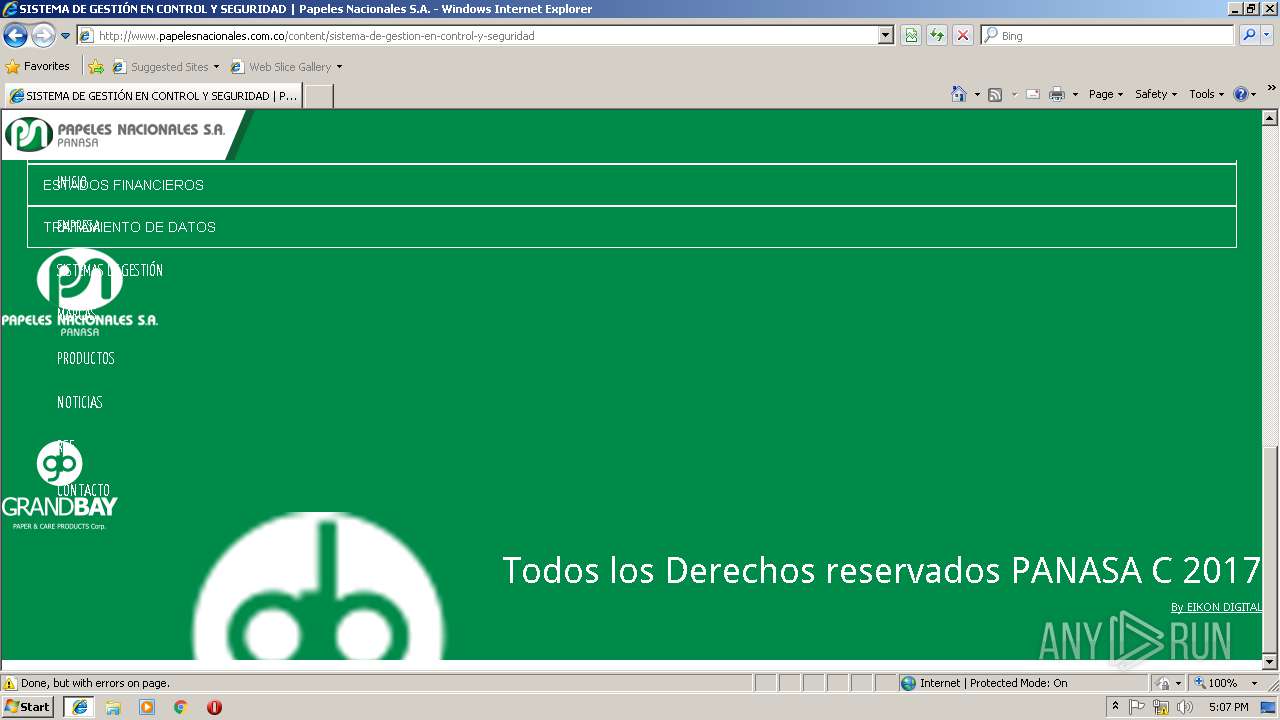Go to the Home page icon
This screenshot has width=1280, height=720.
(x=959, y=94)
